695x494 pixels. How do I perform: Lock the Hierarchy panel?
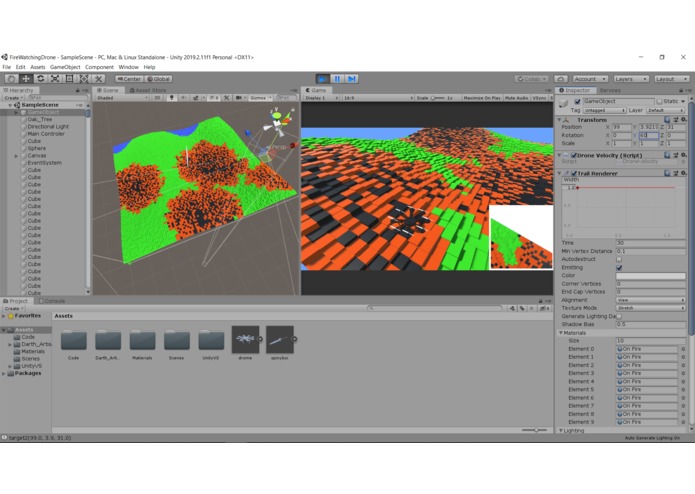[78, 90]
